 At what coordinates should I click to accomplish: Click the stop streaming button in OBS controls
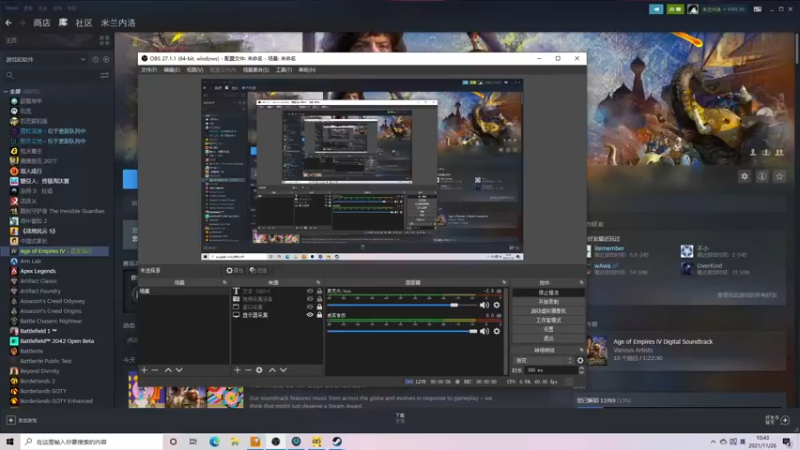[548, 293]
